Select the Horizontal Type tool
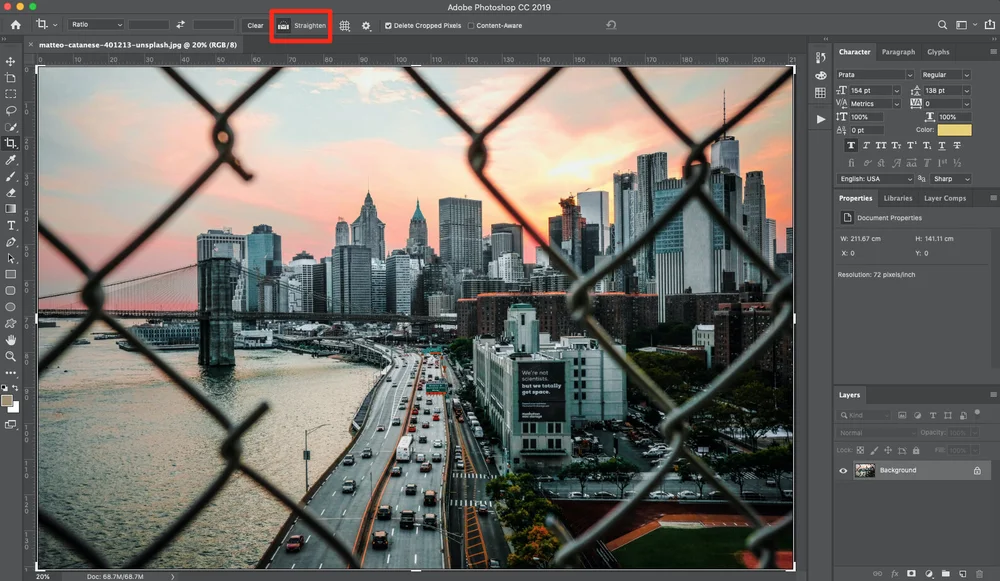The width and height of the screenshot is (1000, 581). coord(10,225)
